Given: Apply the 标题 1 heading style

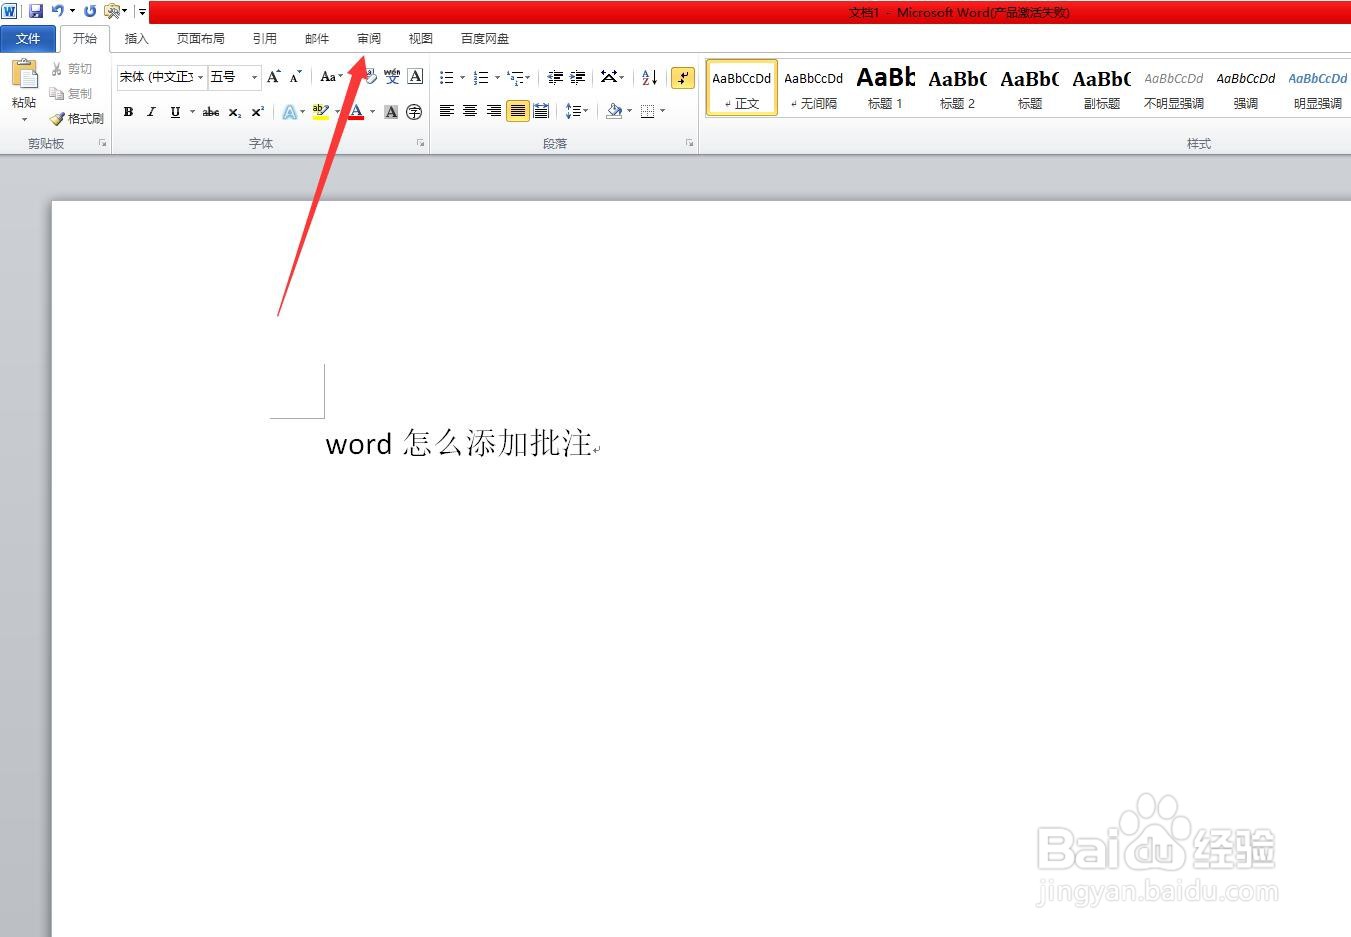Looking at the screenshot, I should 886,88.
